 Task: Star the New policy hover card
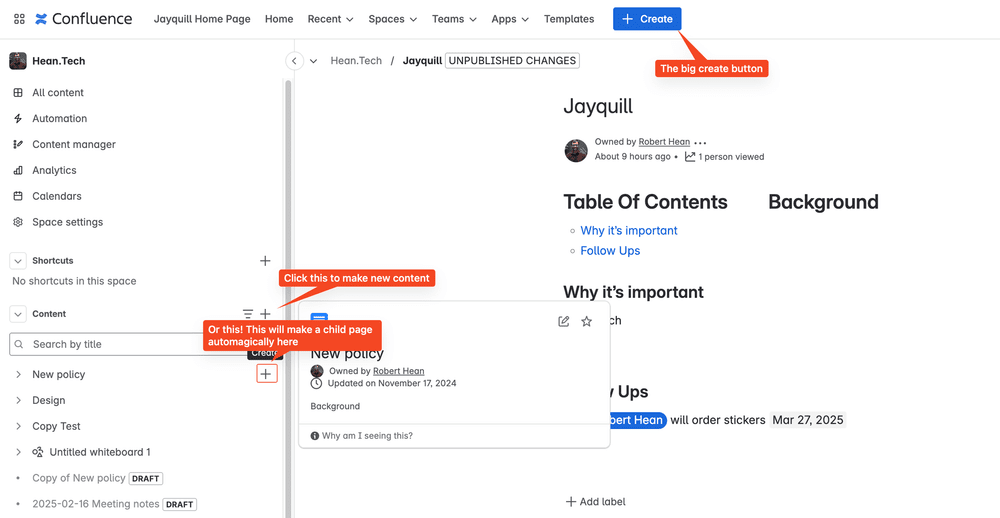tap(587, 322)
